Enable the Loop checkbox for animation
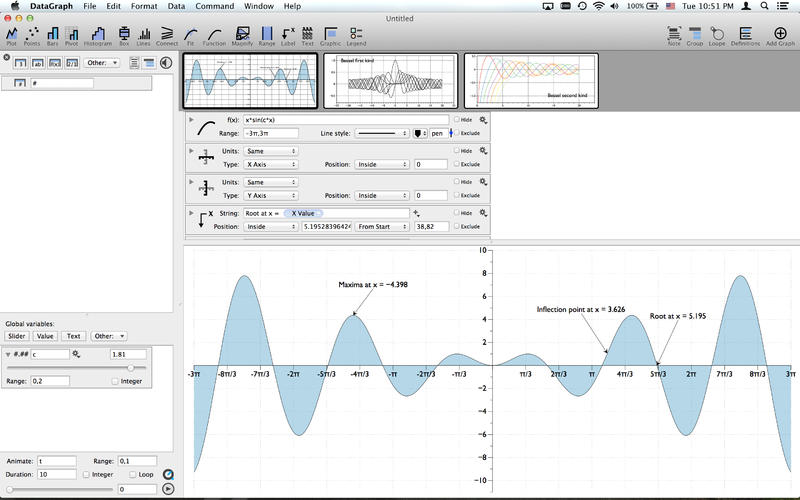Image resolution: width=800 pixels, height=500 pixels. tap(135, 474)
